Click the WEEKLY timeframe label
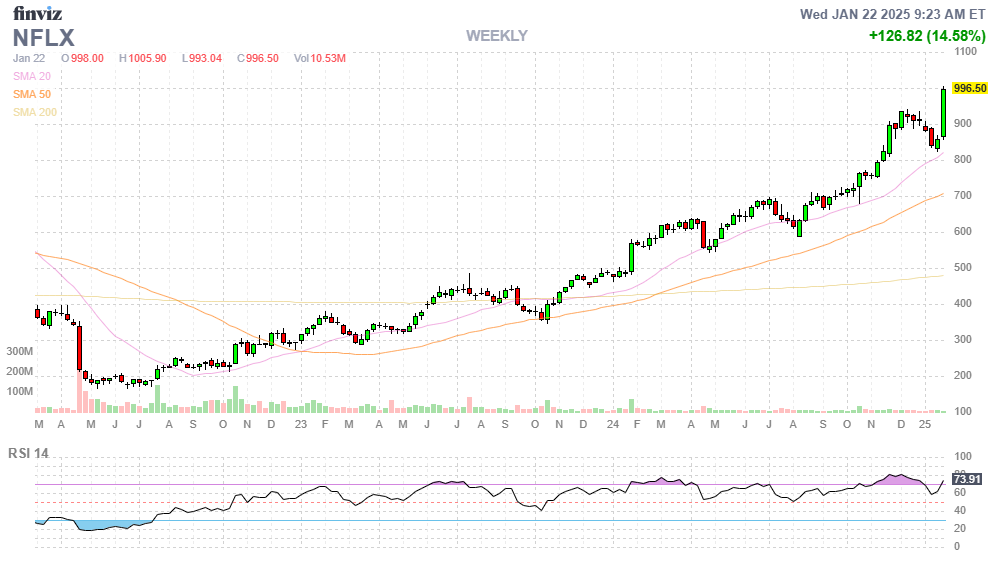This screenshot has width=999, height=562. (497, 36)
